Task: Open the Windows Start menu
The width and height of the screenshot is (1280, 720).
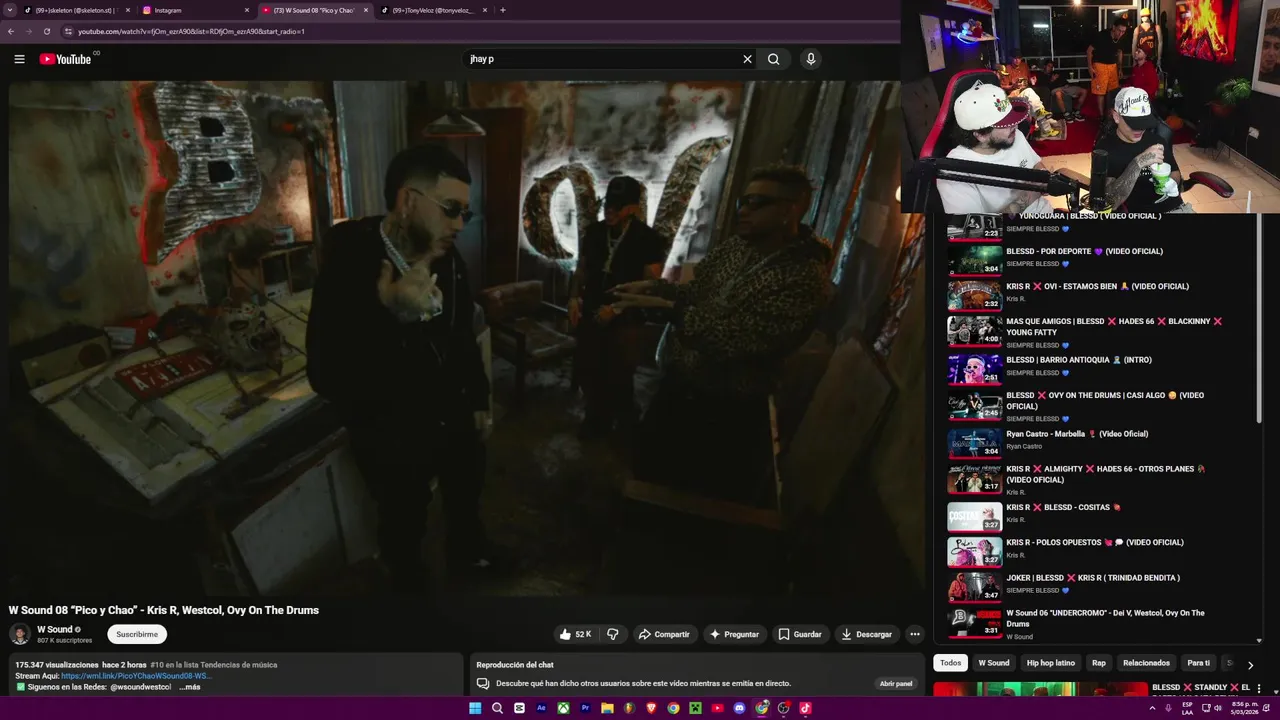Action: click(x=475, y=708)
